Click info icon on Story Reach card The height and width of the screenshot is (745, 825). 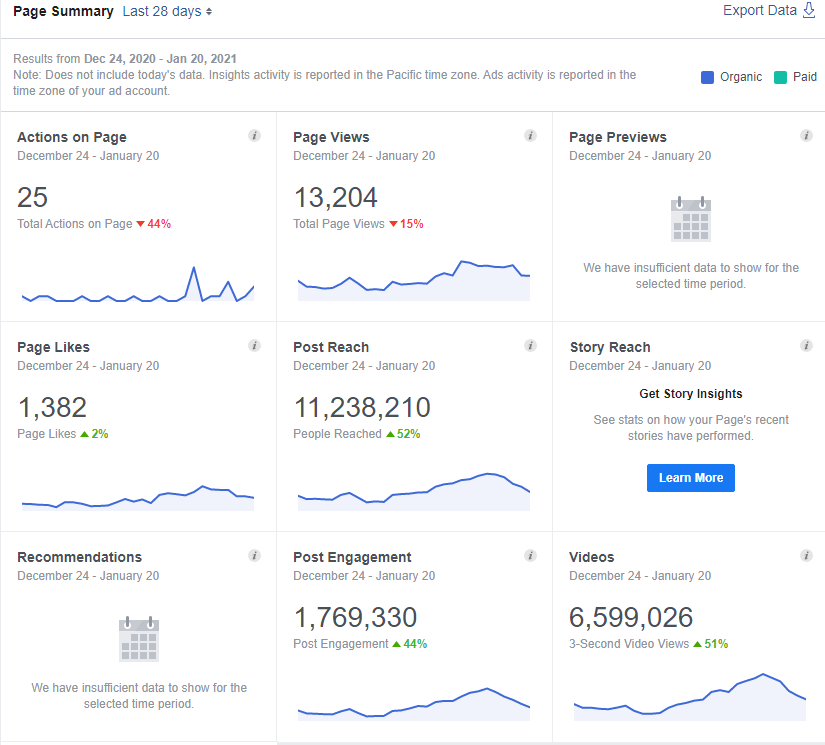(x=806, y=346)
